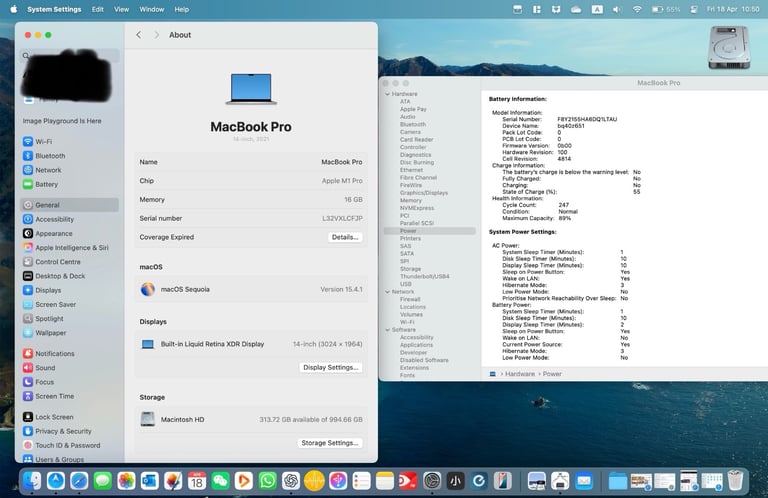The height and width of the screenshot is (498, 768).
Task: Open the View menu
Action: (x=121, y=9)
